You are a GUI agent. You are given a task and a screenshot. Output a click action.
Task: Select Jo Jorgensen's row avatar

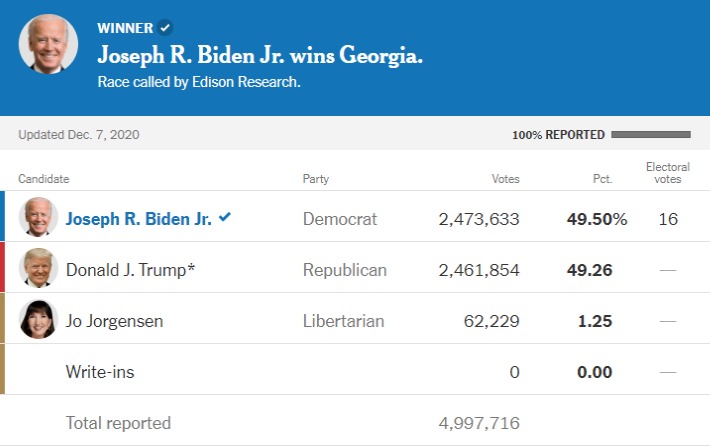[x=38, y=319]
